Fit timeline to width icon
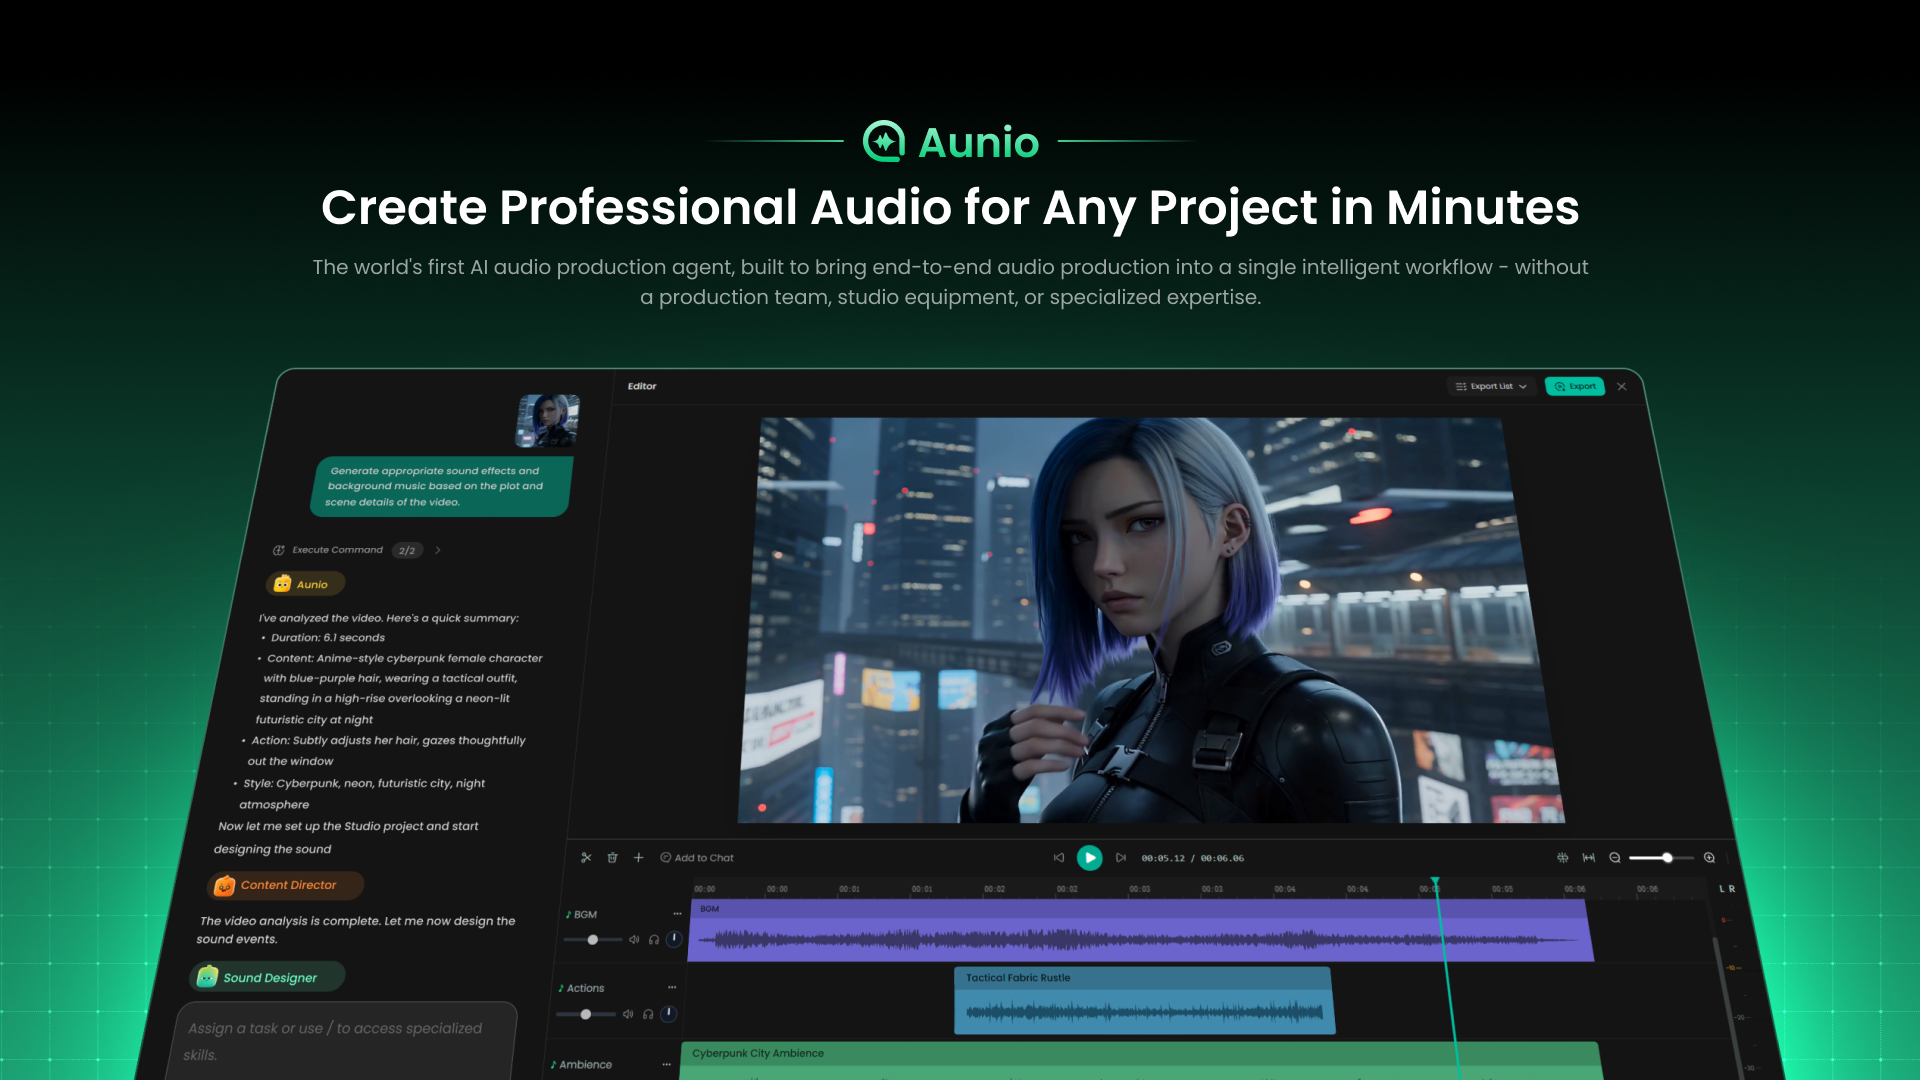1920x1080 pixels. (x=1589, y=858)
